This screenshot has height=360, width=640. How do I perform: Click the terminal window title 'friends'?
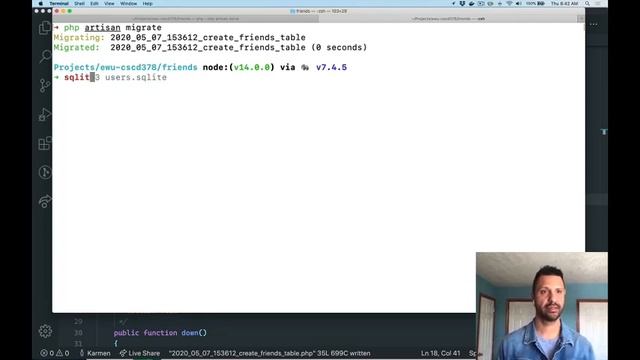point(318,11)
